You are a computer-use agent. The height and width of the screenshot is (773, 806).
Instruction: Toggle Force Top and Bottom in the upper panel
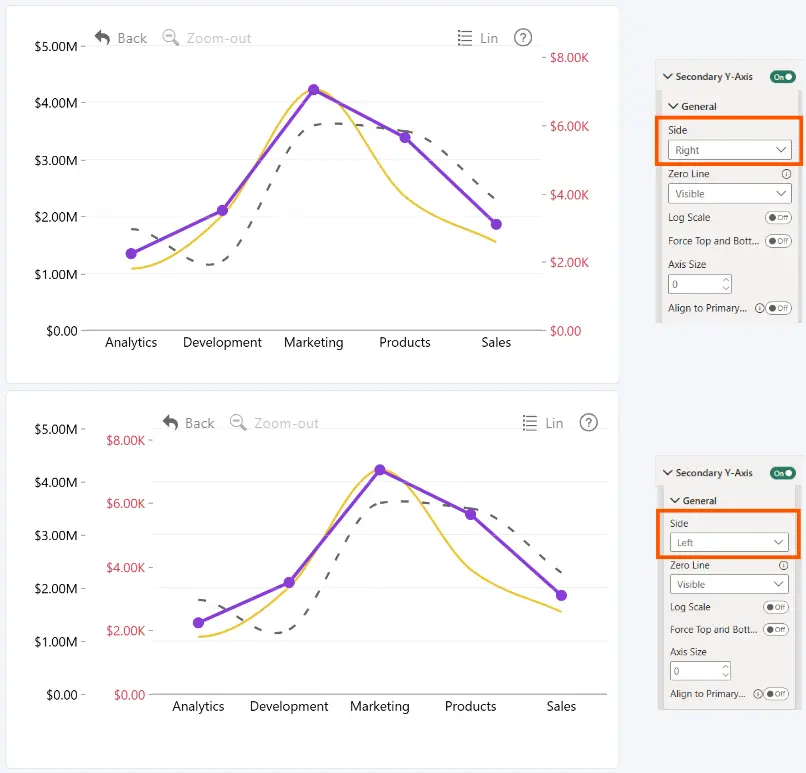point(778,241)
